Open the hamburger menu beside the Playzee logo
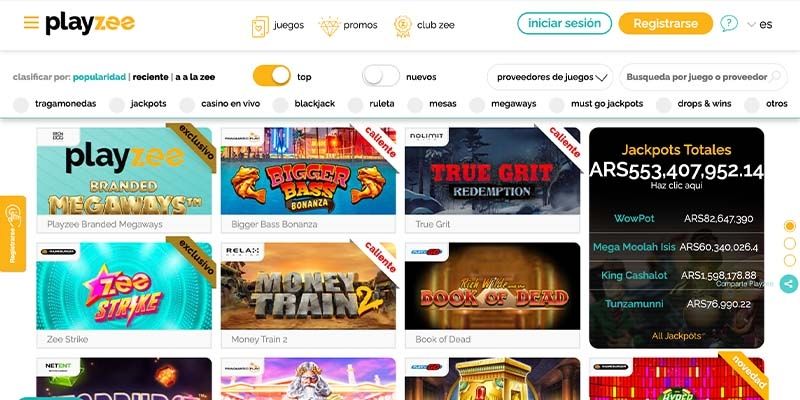Viewport: 800px width, 400px height. (x=31, y=22)
